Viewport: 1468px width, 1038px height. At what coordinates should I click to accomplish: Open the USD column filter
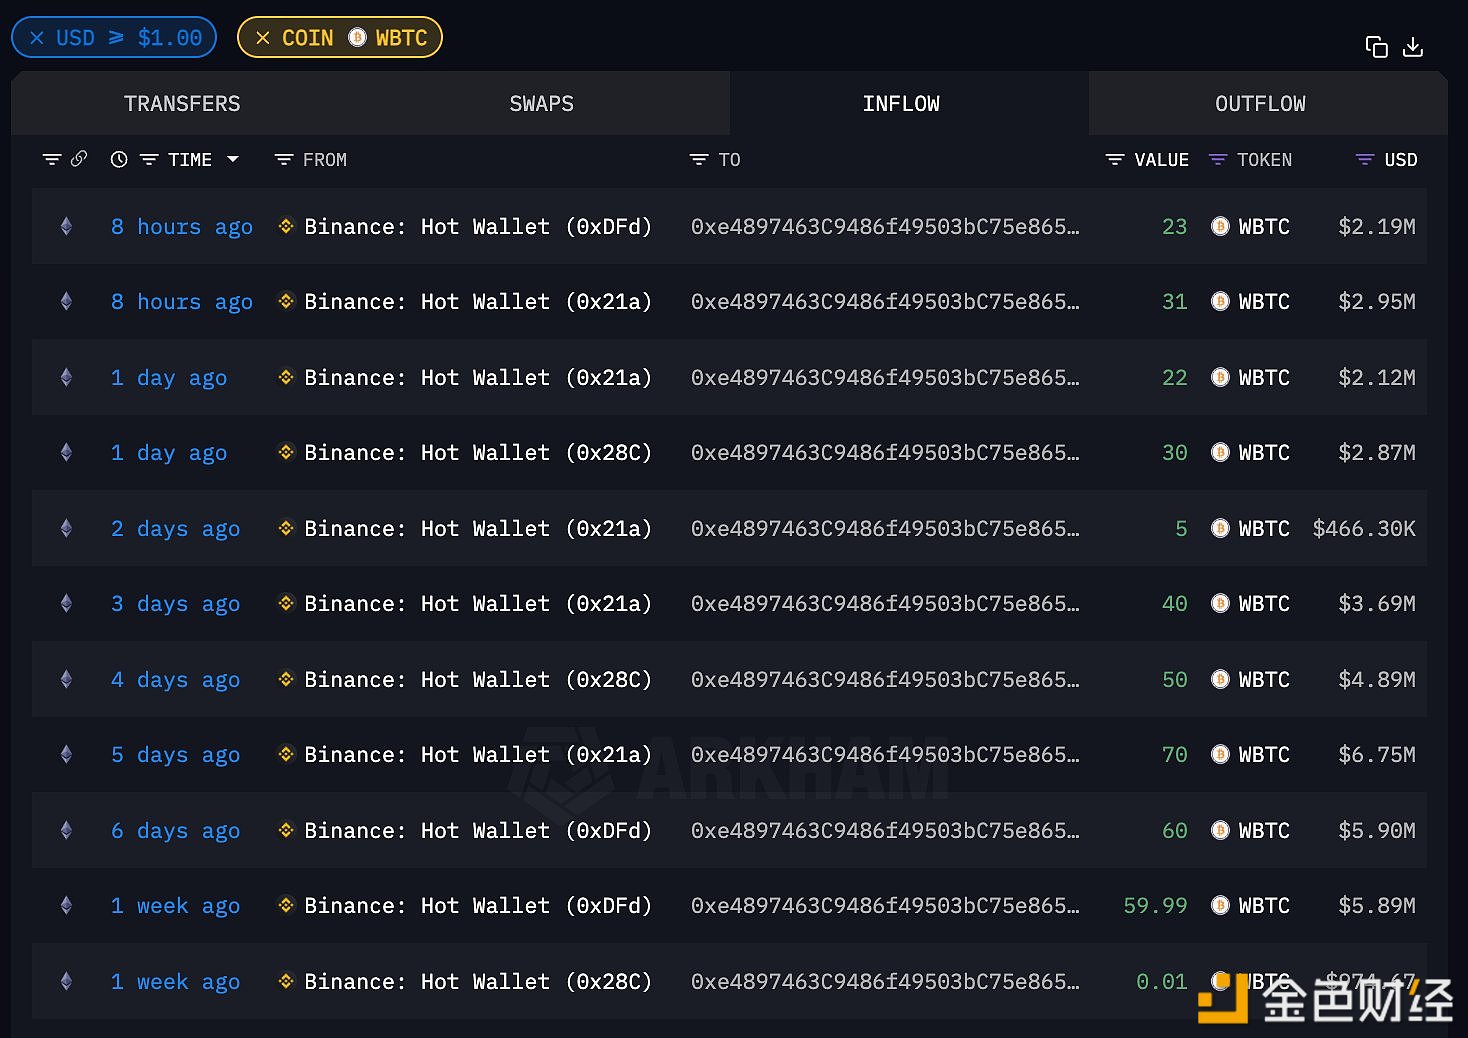click(1365, 160)
